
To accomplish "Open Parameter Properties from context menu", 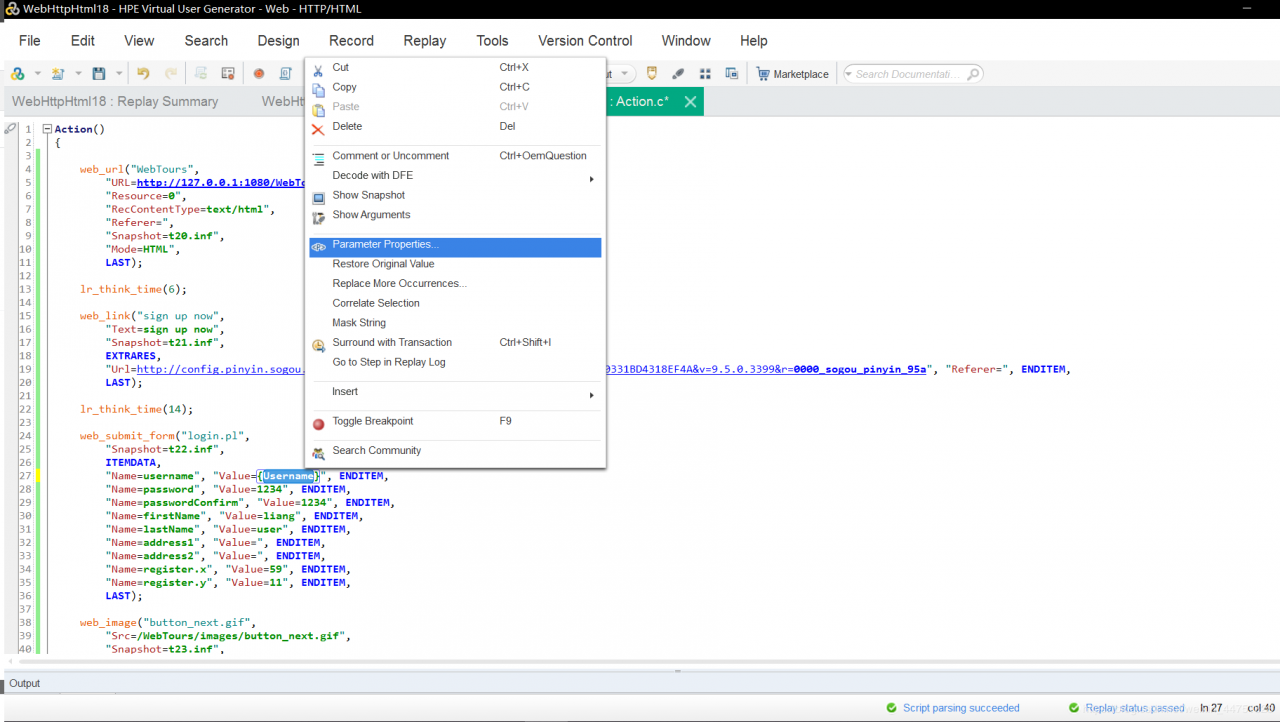I will tap(456, 245).
